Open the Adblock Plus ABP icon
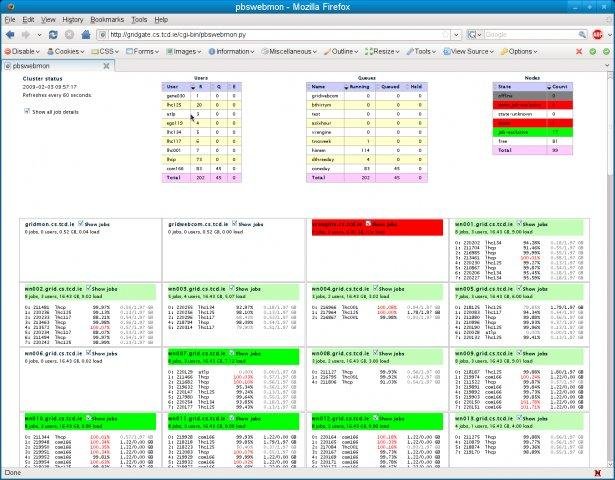Viewport: 615px width, 480px height. pyautogui.click(x=597, y=35)
